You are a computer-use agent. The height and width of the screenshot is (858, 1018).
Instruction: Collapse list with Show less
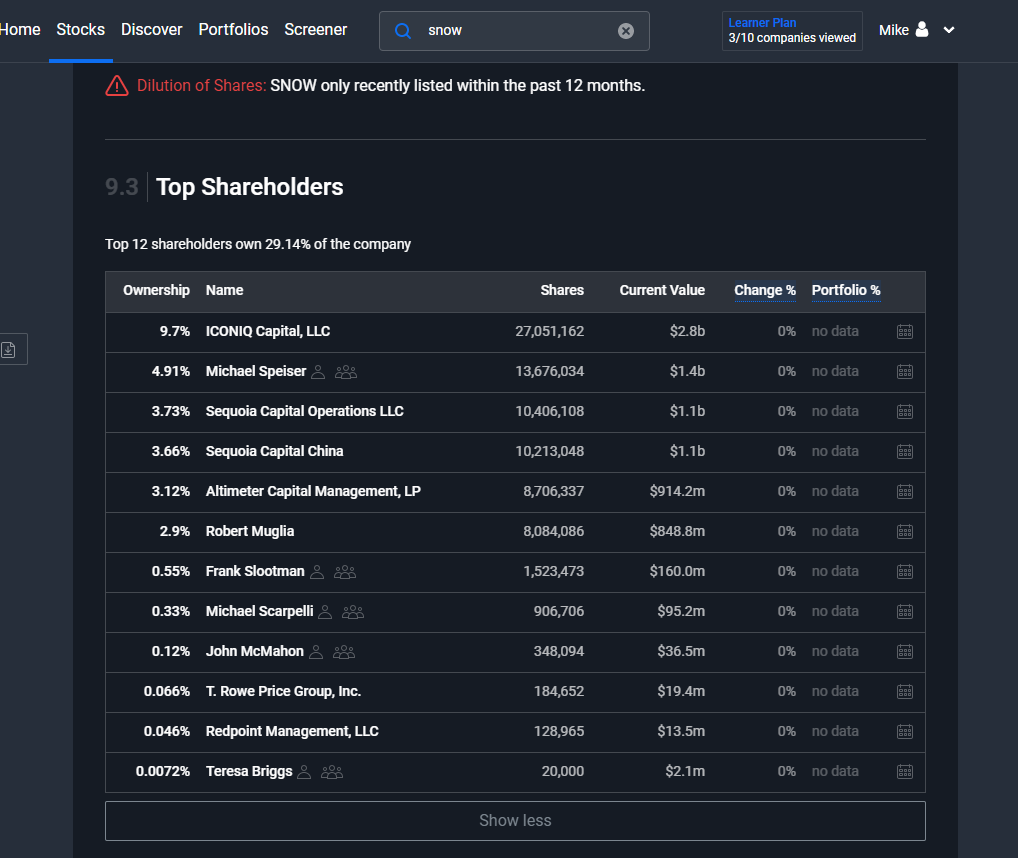tap(515, 820)
